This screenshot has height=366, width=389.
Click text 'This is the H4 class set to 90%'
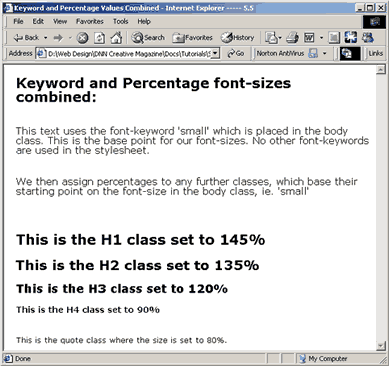[x=88, y=310]
